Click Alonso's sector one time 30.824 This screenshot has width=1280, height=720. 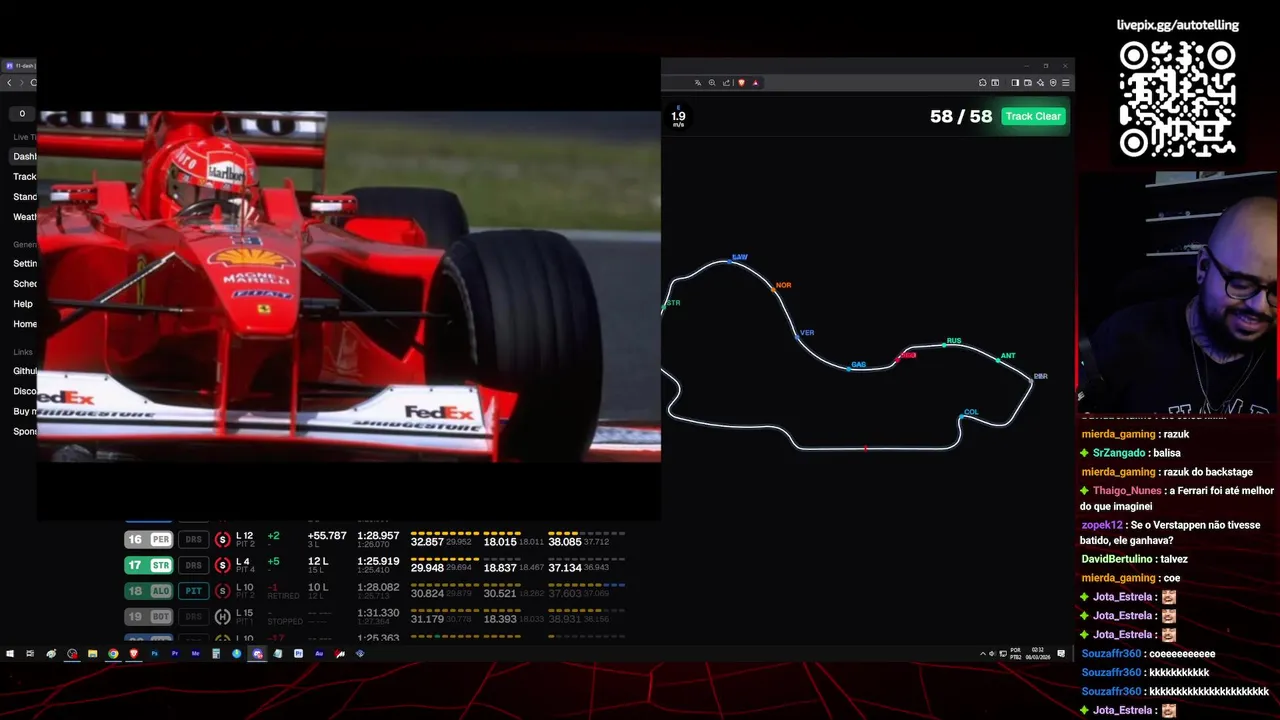pyautogui.click(x=427, y=593)
